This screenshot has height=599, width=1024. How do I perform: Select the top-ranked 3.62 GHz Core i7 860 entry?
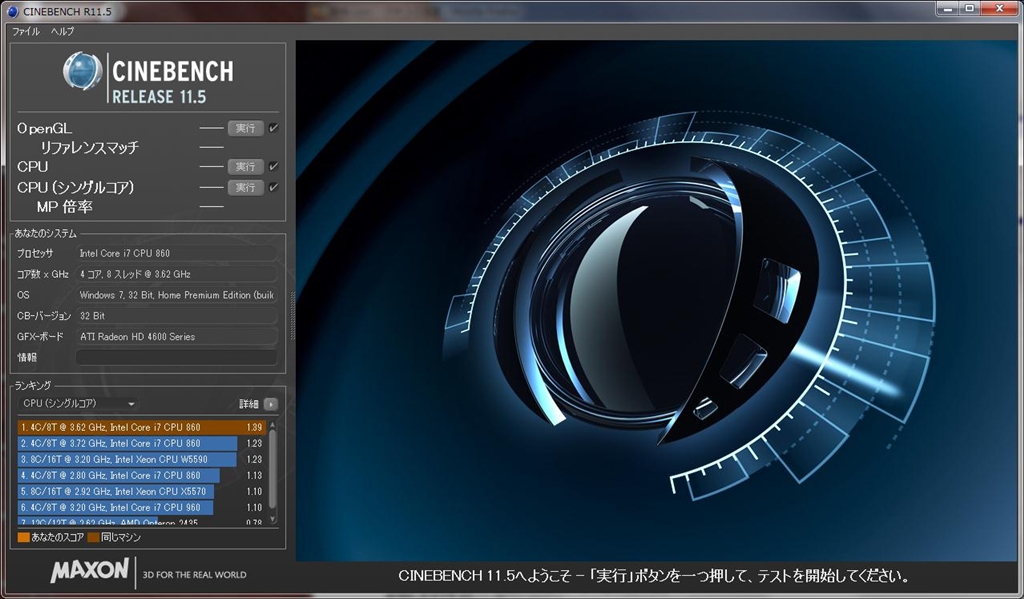140,427
